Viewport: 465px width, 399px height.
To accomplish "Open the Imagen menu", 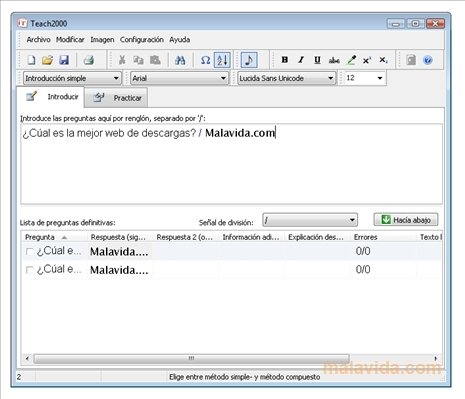I will [102, 40].
